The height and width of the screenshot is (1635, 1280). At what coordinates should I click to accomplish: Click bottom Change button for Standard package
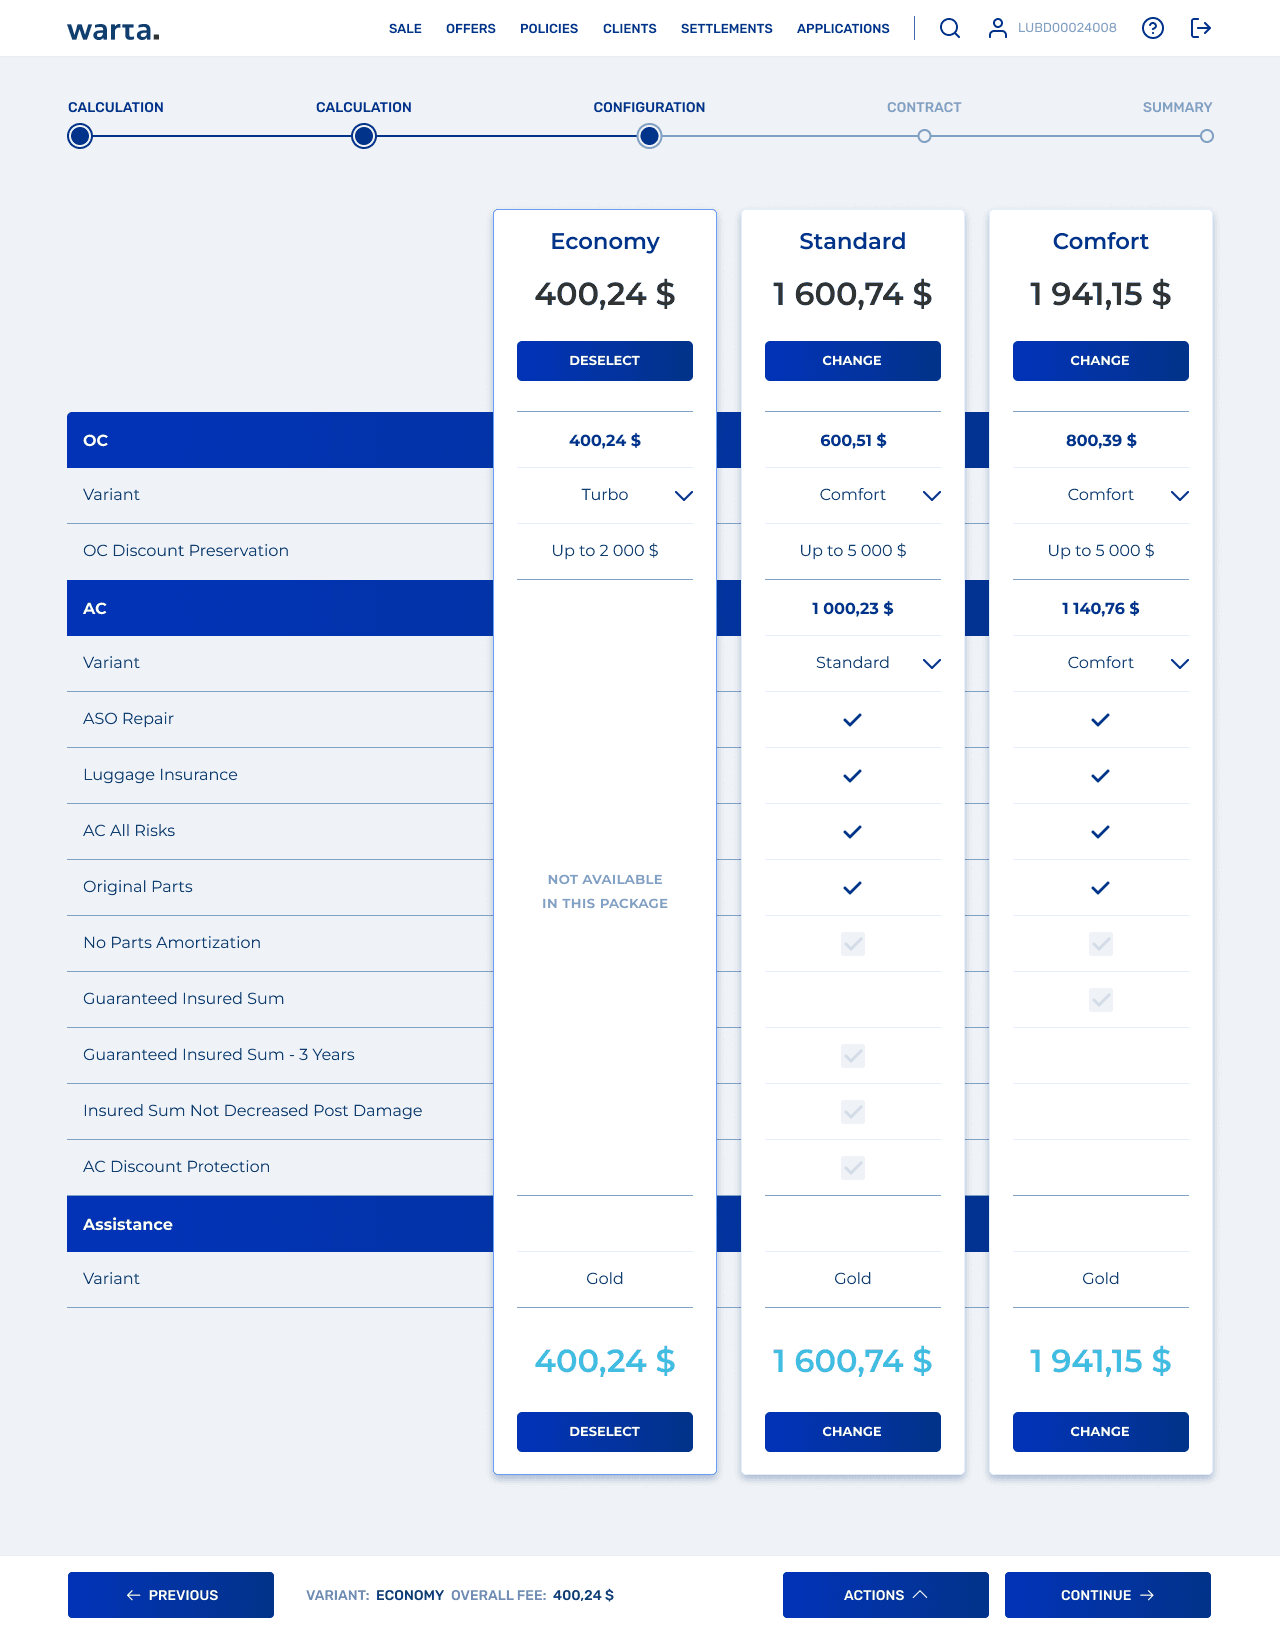(x=853, y=1432)
